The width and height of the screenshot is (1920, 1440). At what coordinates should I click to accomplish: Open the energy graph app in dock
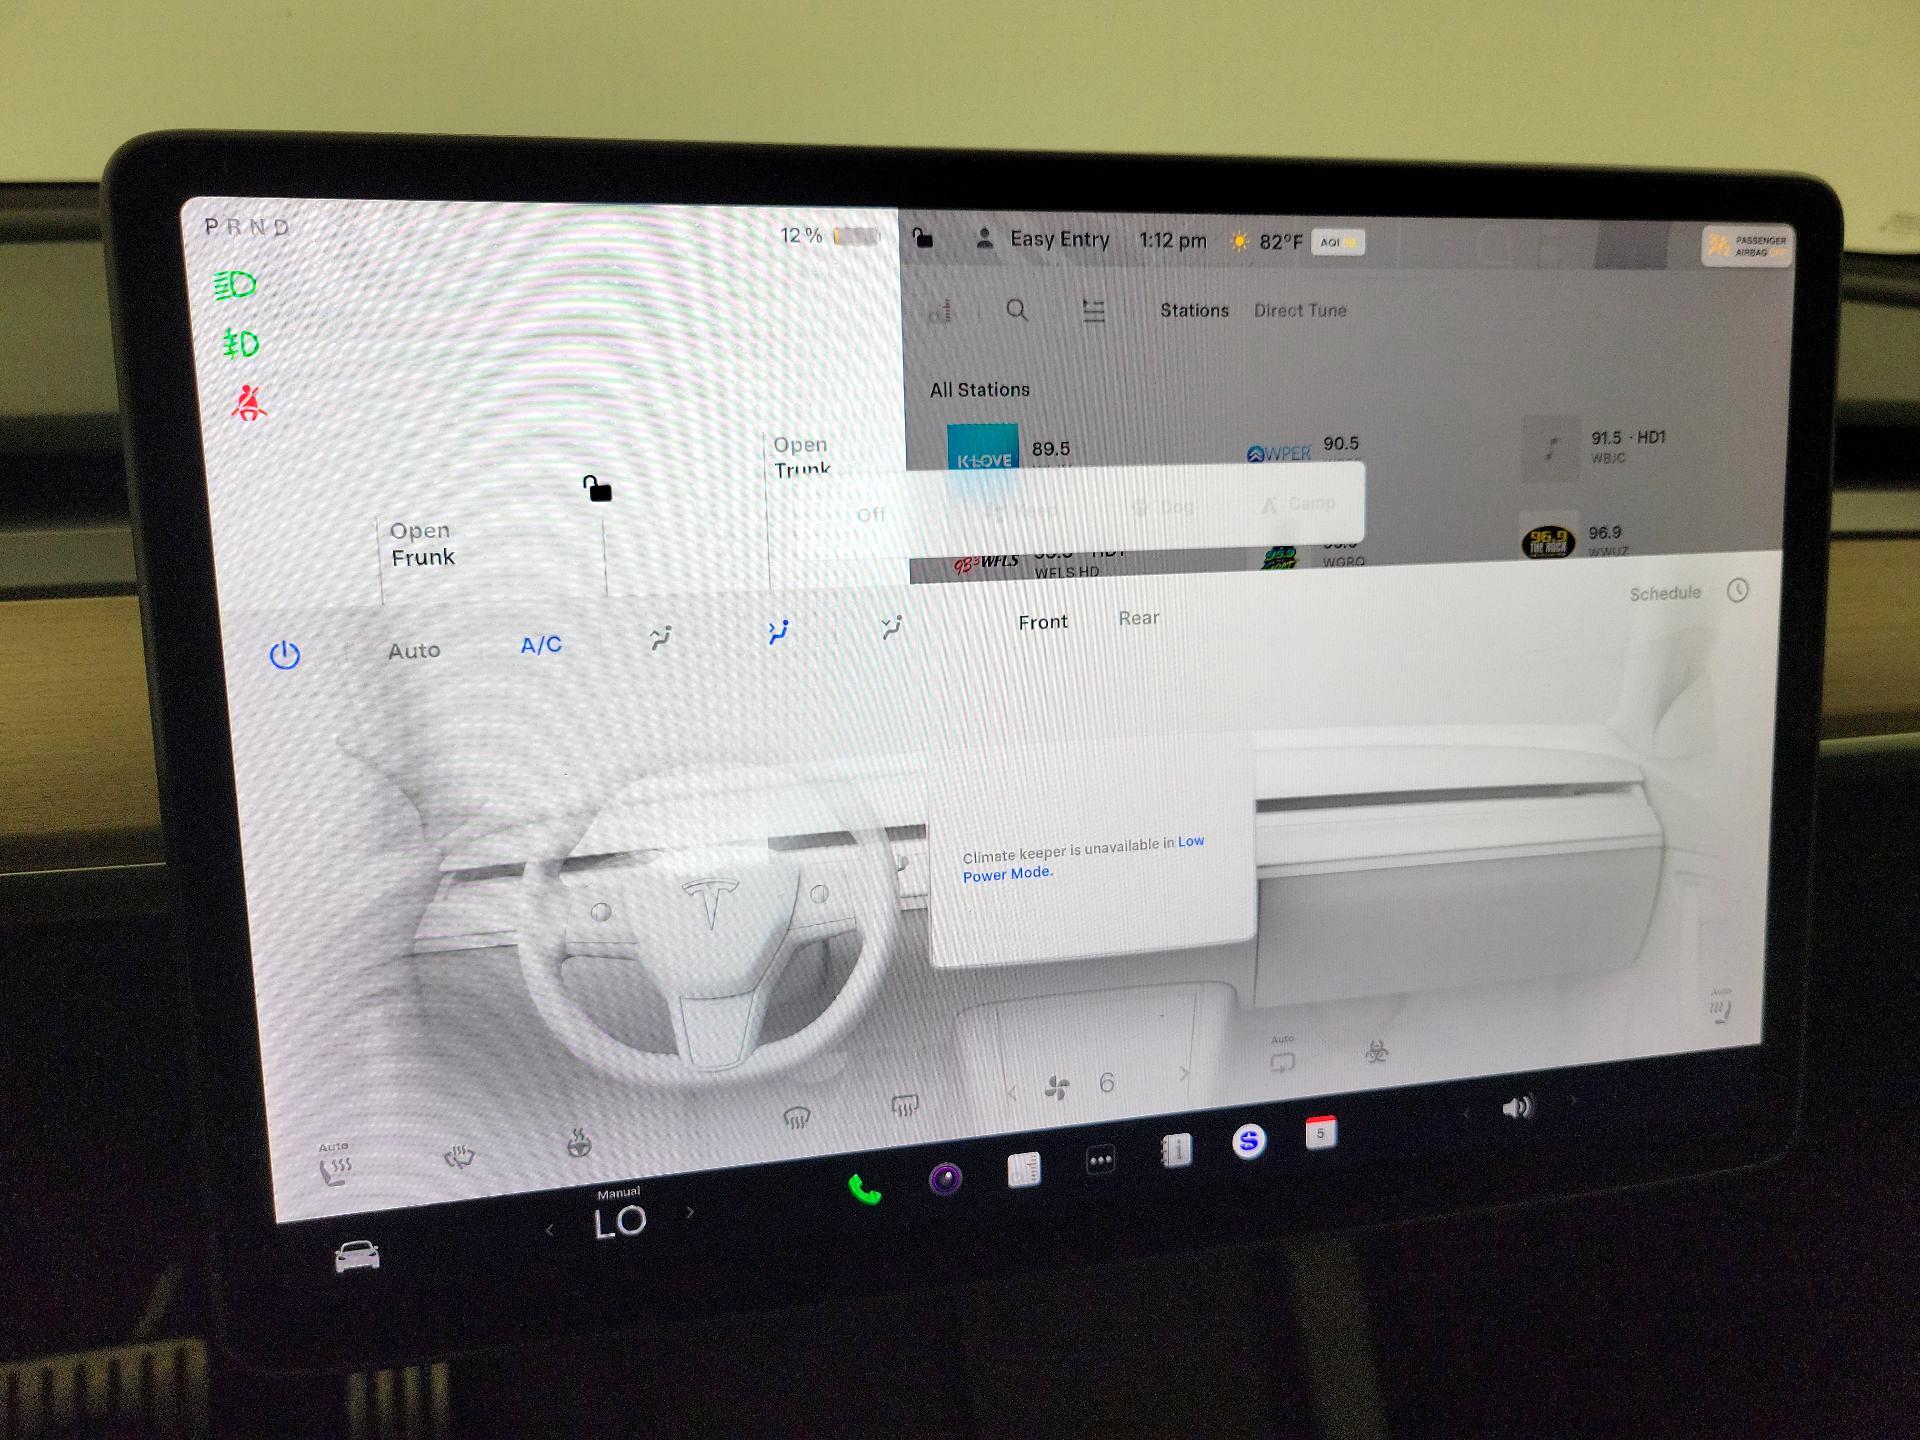tap(1024, 1170)
